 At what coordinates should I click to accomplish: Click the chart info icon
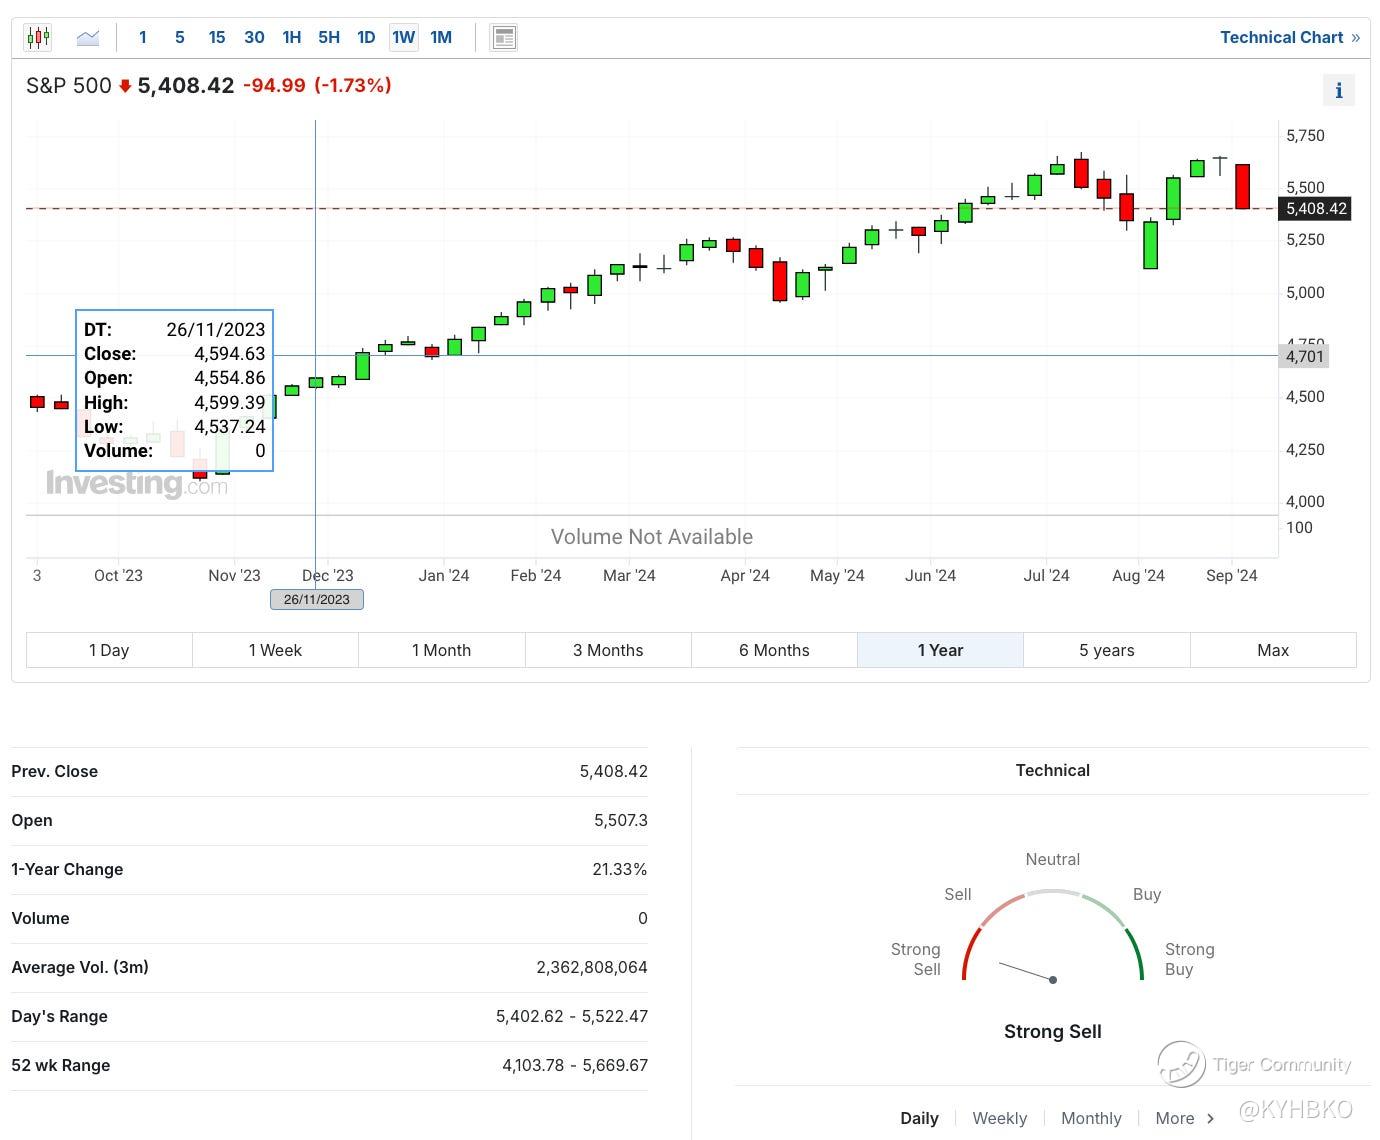coord(1339,90)
